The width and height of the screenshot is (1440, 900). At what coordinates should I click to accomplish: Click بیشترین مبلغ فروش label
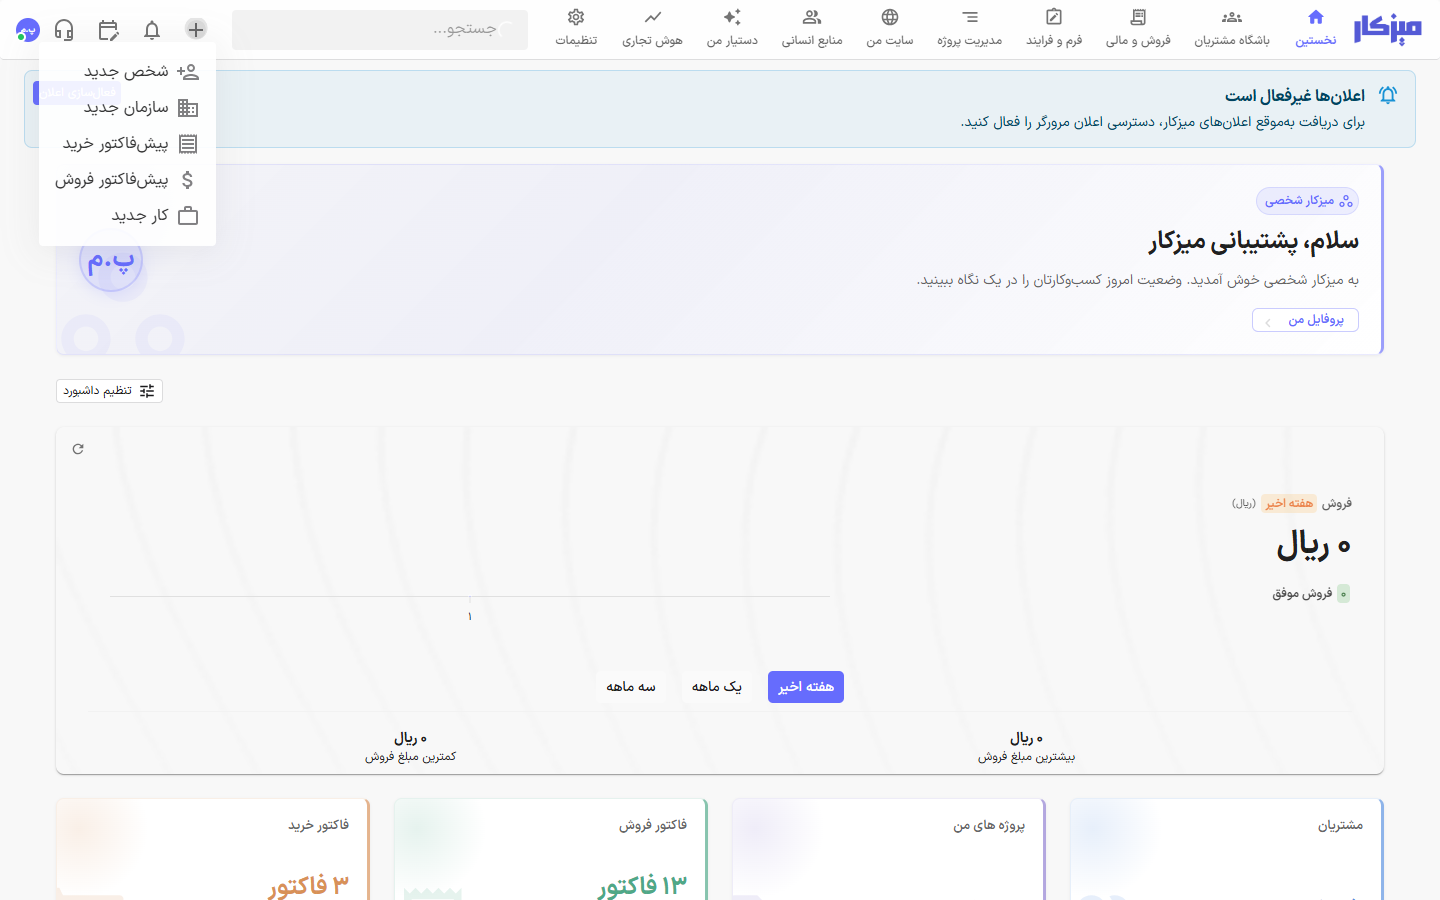point(1026,757)
